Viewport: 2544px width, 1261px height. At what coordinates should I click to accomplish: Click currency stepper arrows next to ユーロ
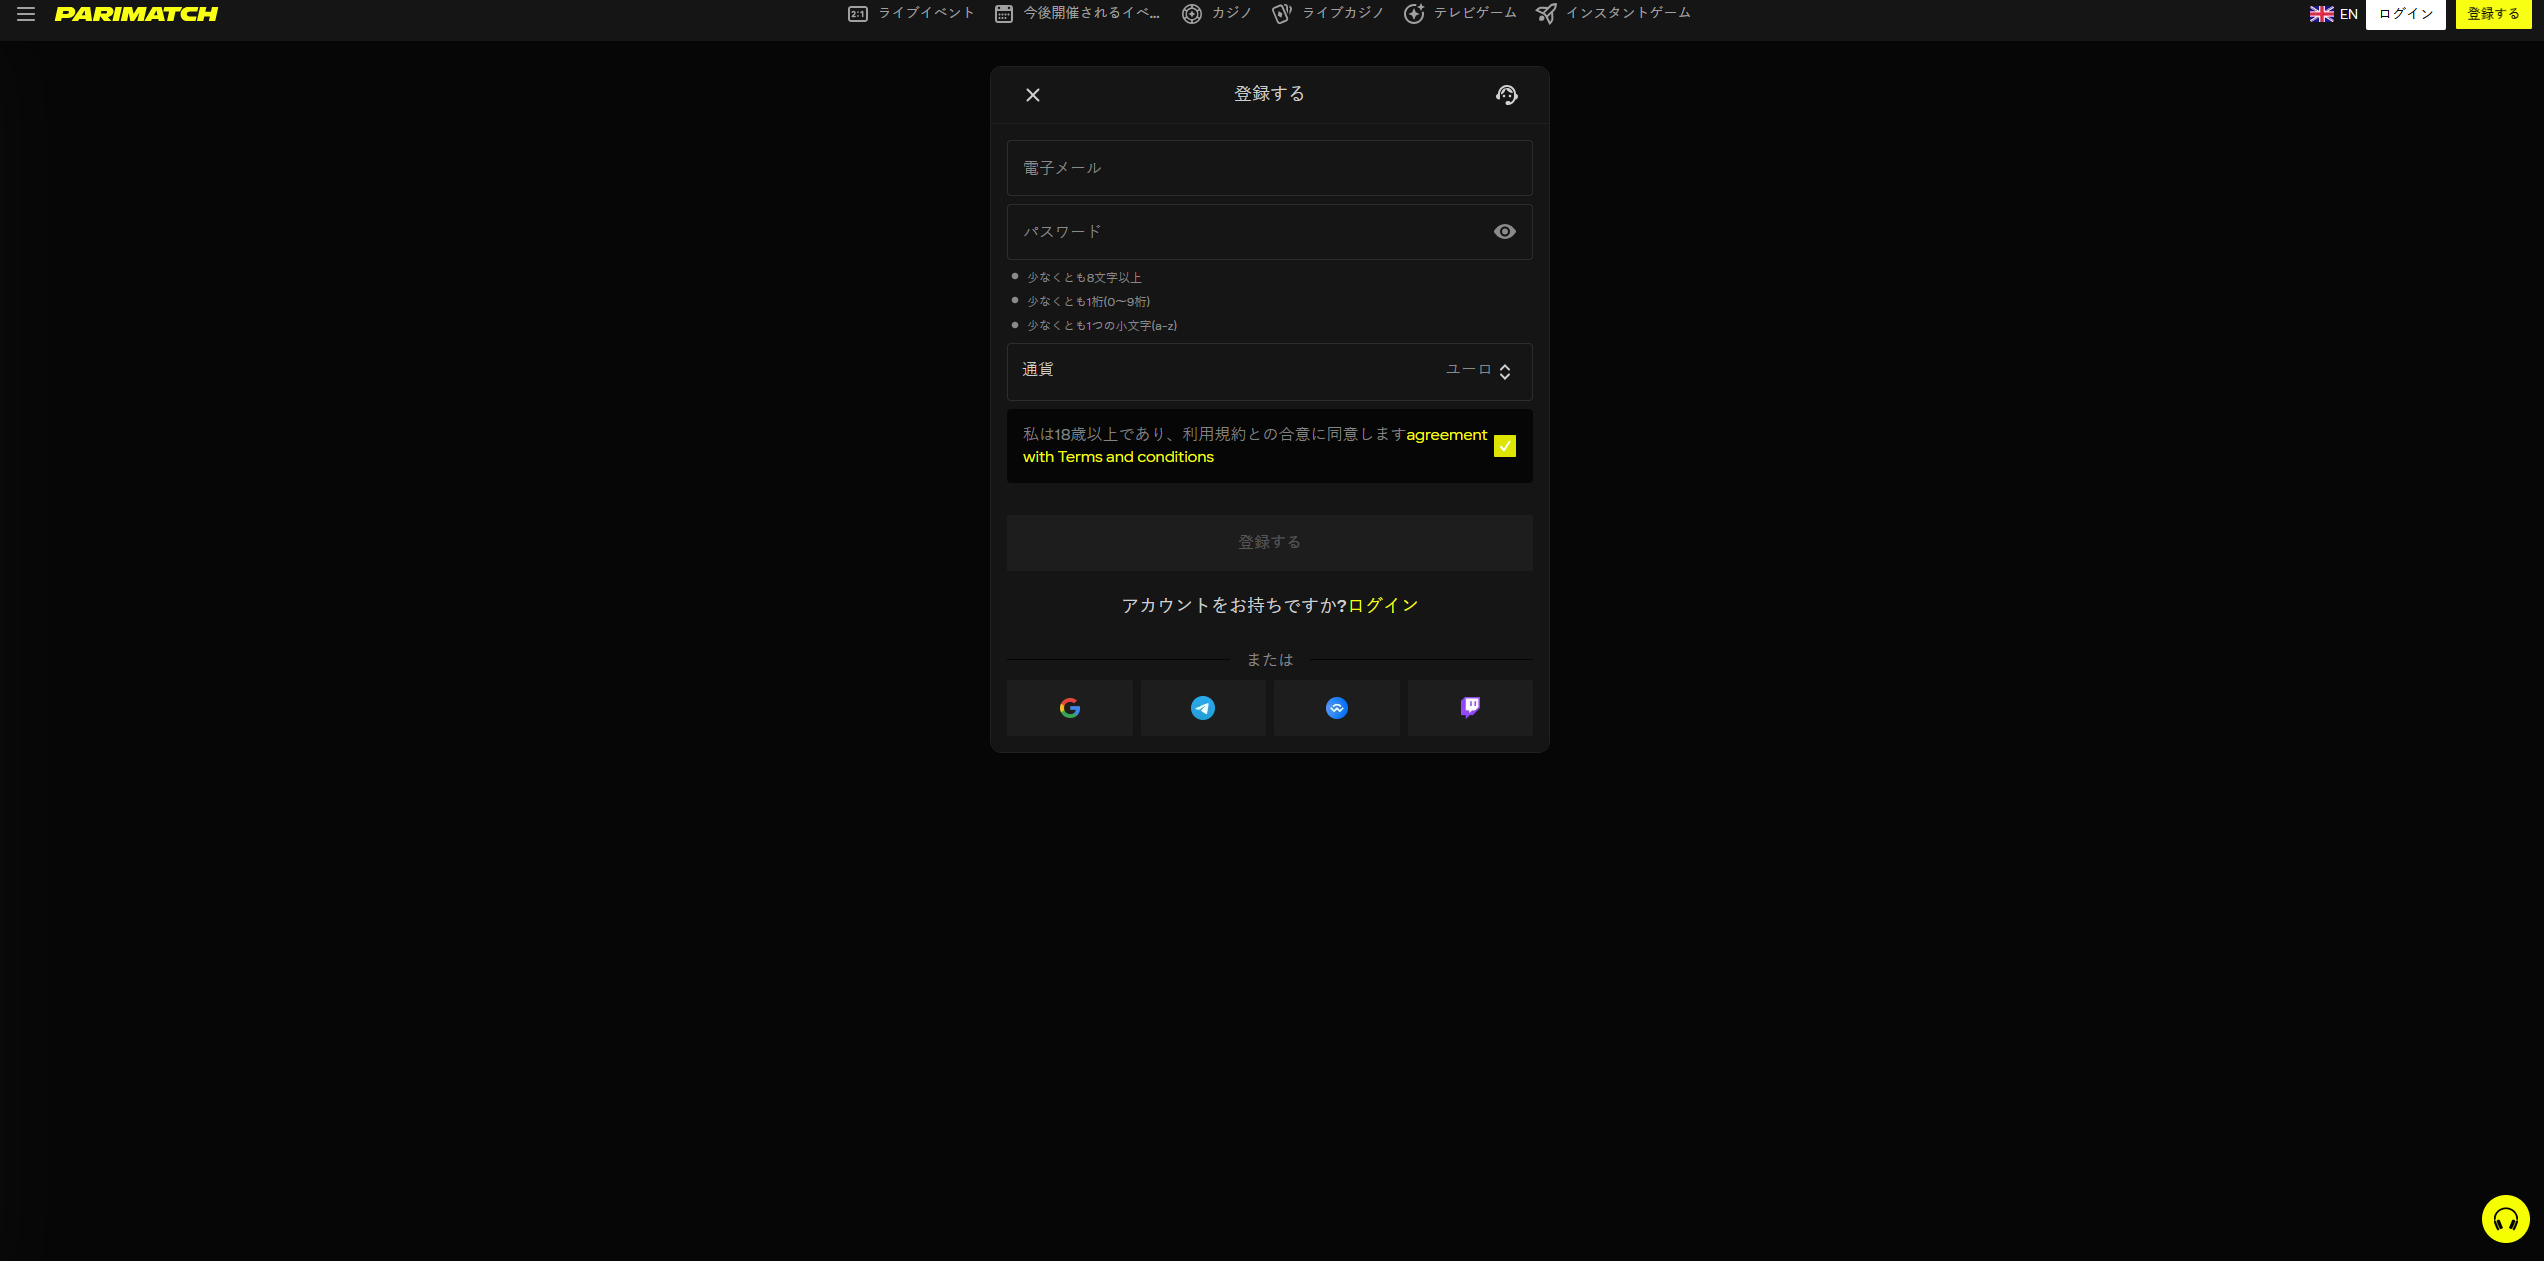tap(1504, 372)
